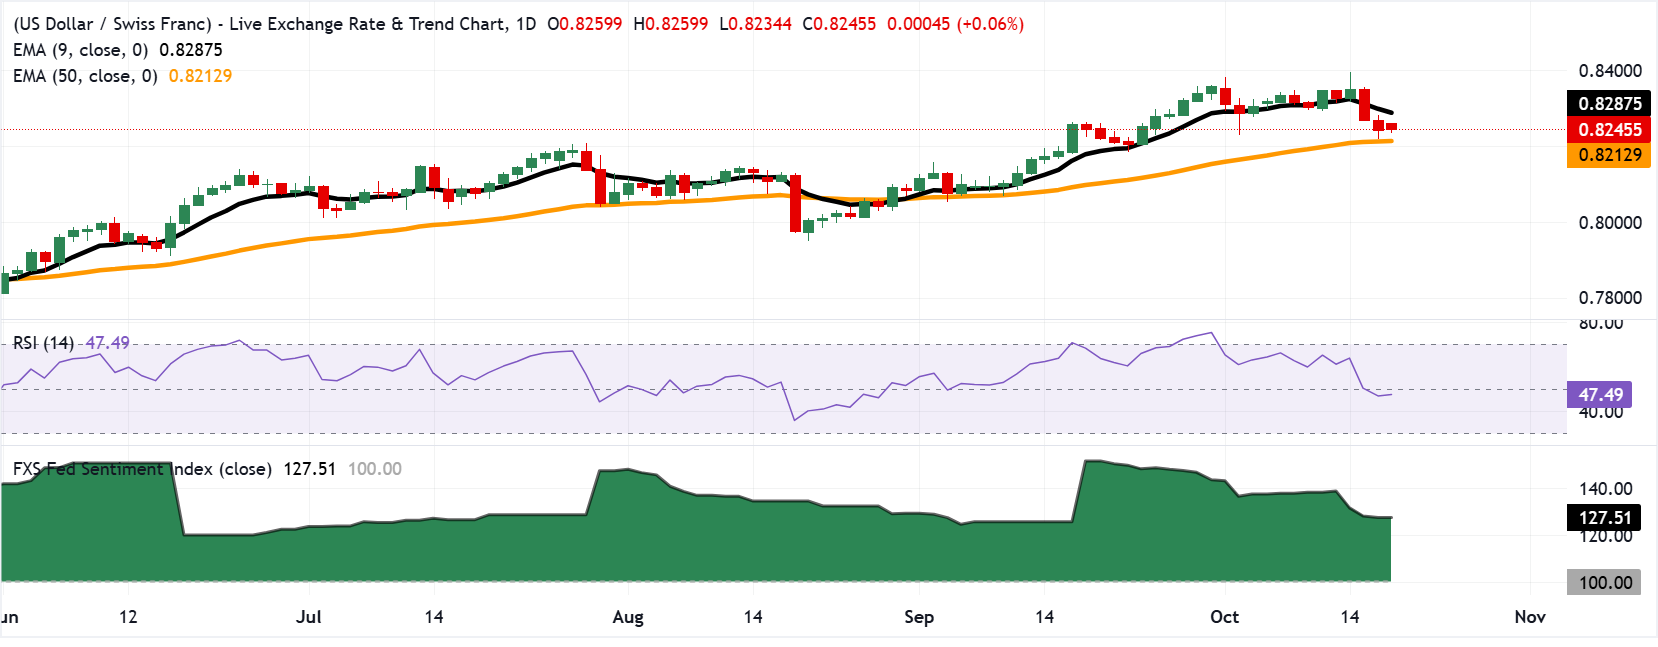Click the Oct date axis label
Image resolution: width=1658 pixels, height=647 pixels.
coord(1225,617)
